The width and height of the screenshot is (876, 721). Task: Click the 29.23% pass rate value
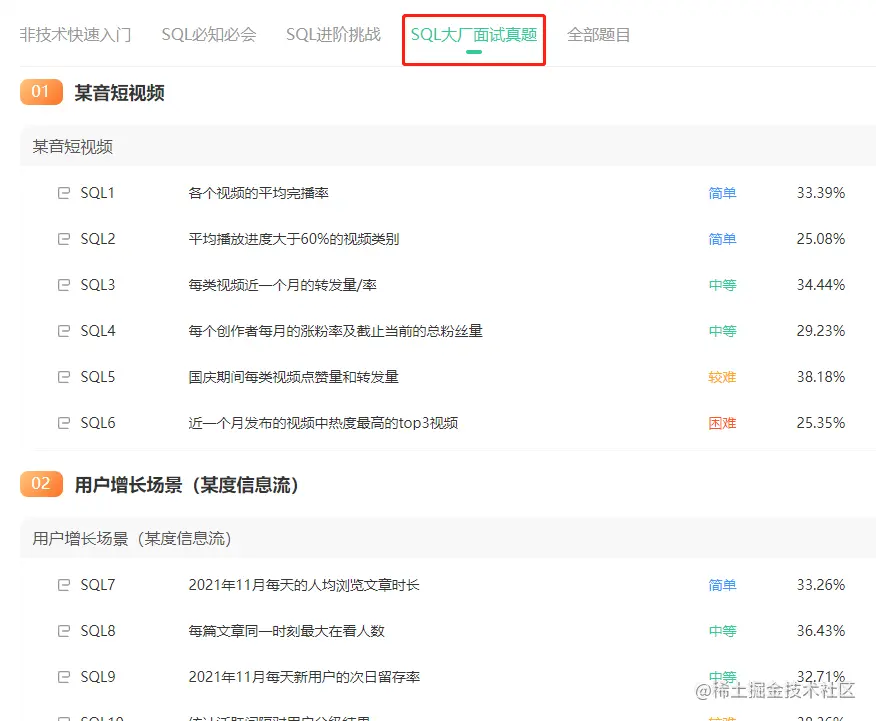[821, 331]
